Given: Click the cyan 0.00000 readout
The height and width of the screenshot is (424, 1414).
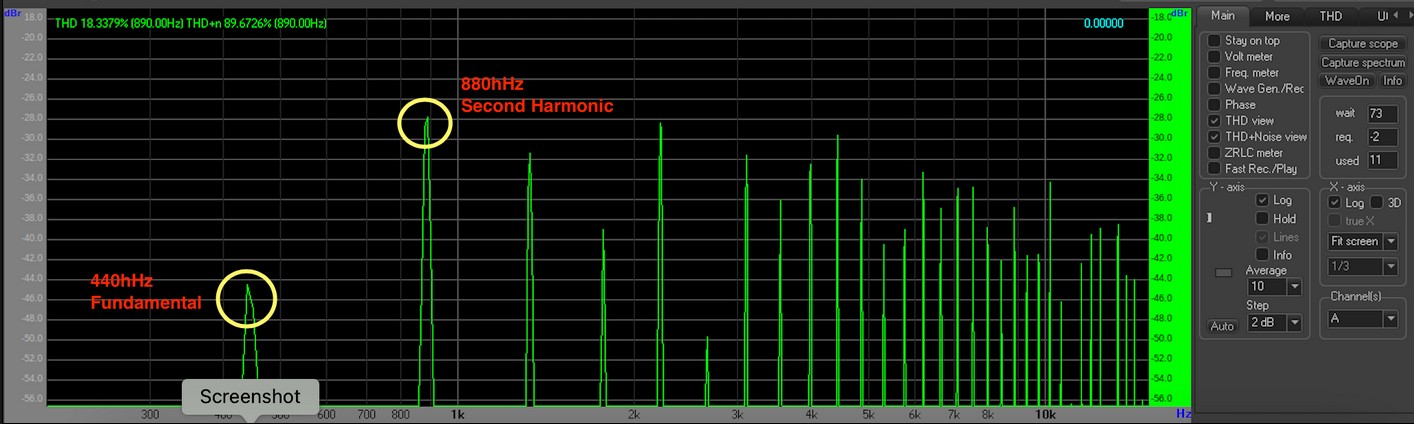Looking at the screenshot, I should 1103,23.
